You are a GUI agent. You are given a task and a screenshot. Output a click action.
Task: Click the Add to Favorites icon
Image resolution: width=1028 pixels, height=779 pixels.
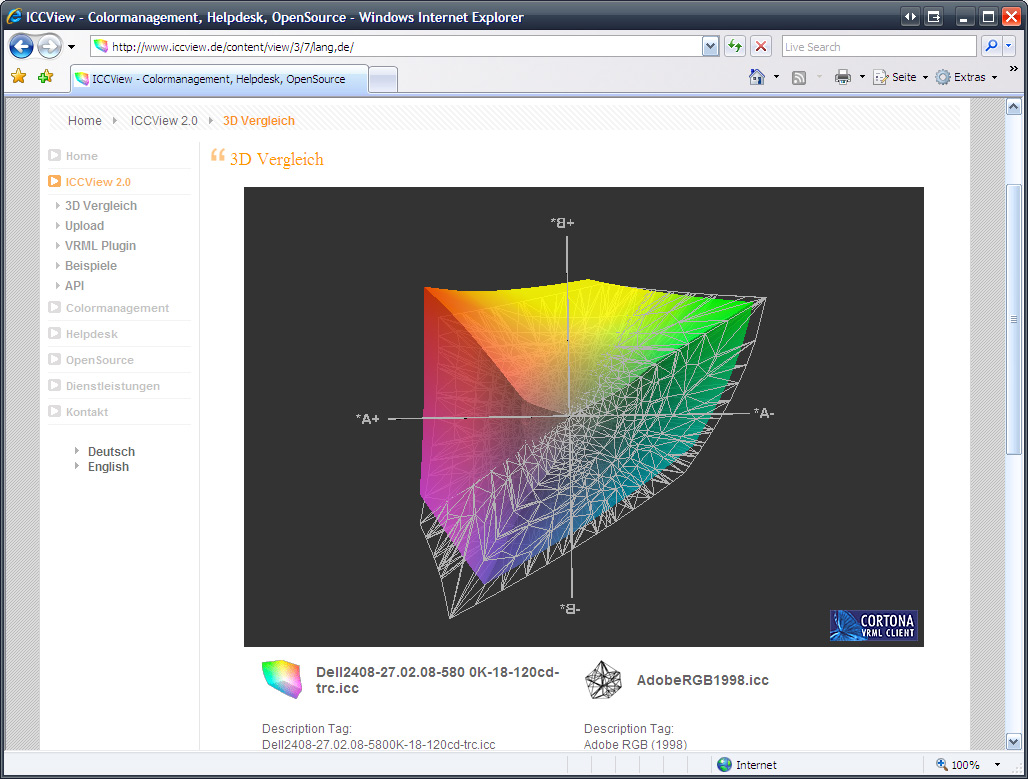coord(45,77)
